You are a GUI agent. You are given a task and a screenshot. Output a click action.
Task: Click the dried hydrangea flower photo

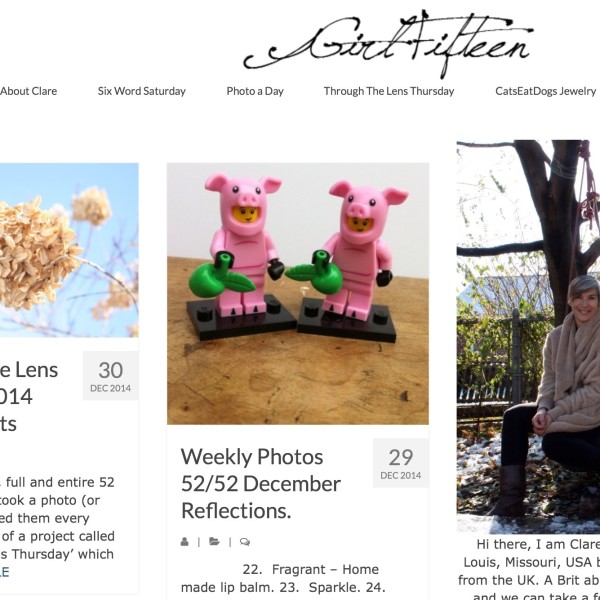point(69,250)
